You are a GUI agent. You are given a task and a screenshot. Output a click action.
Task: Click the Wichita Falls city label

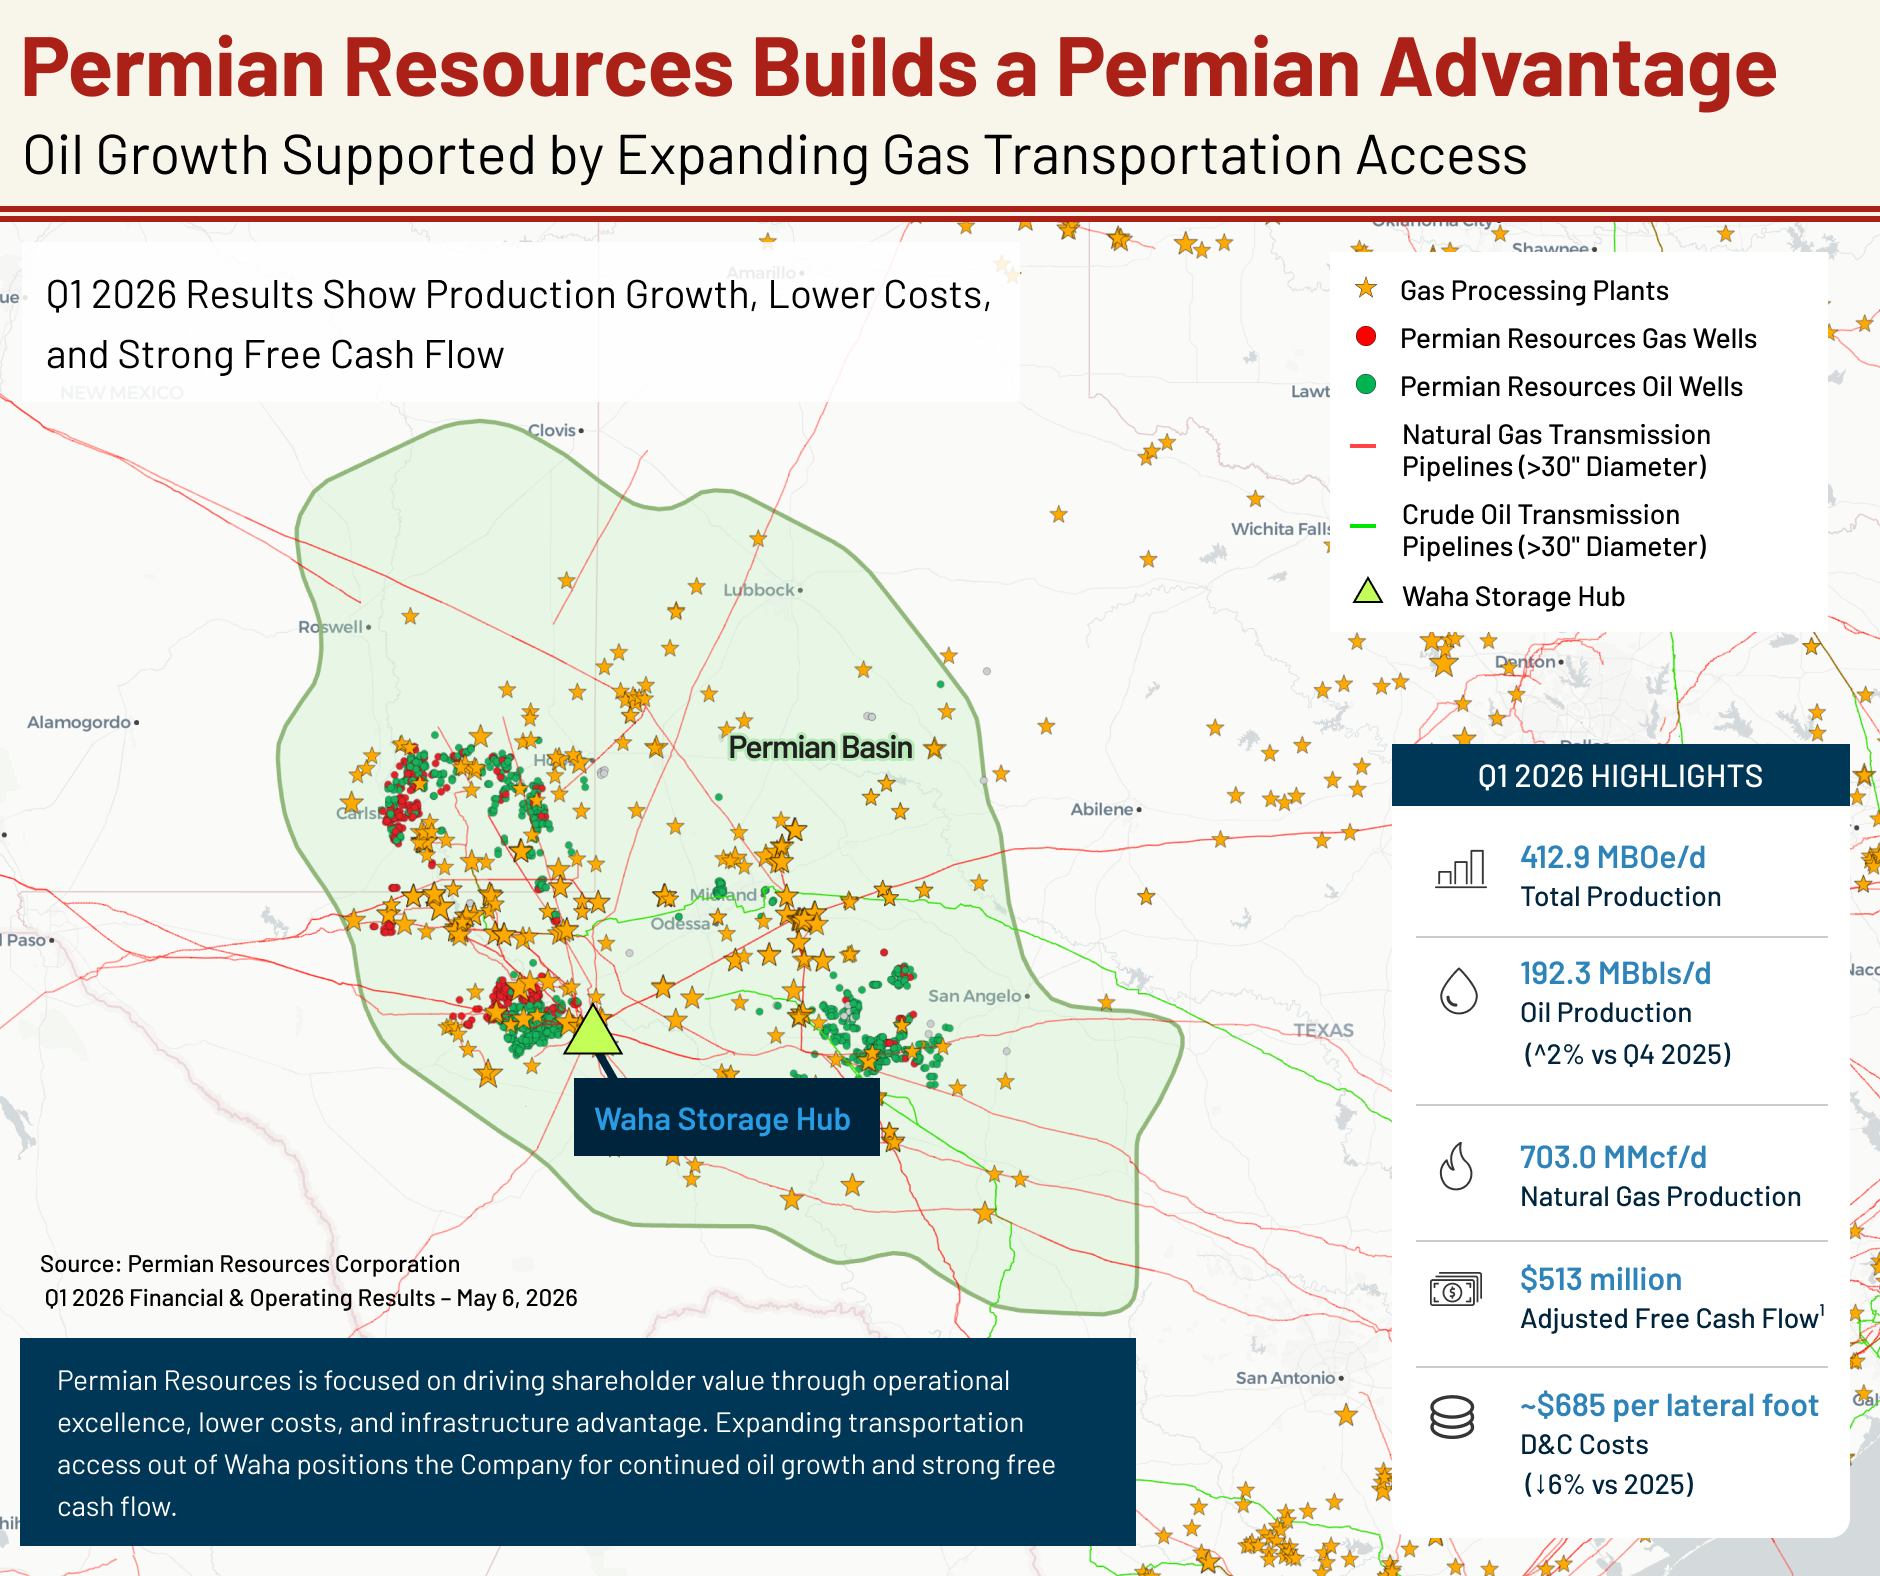point(1281,529)
